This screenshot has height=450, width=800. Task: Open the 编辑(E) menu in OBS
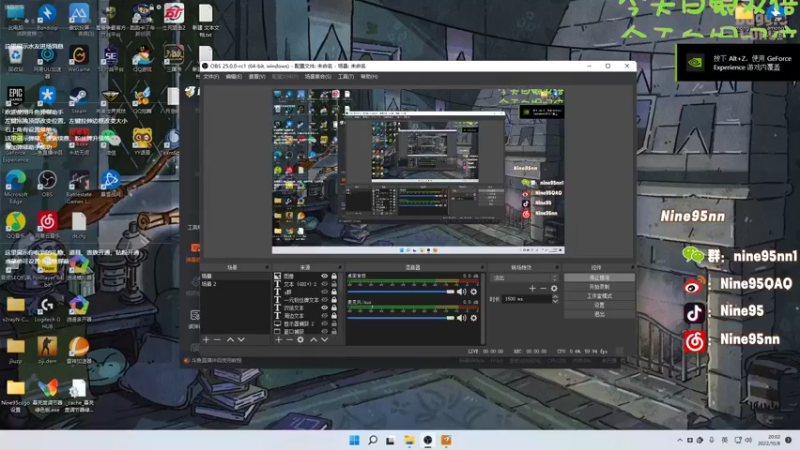point(234,77)
